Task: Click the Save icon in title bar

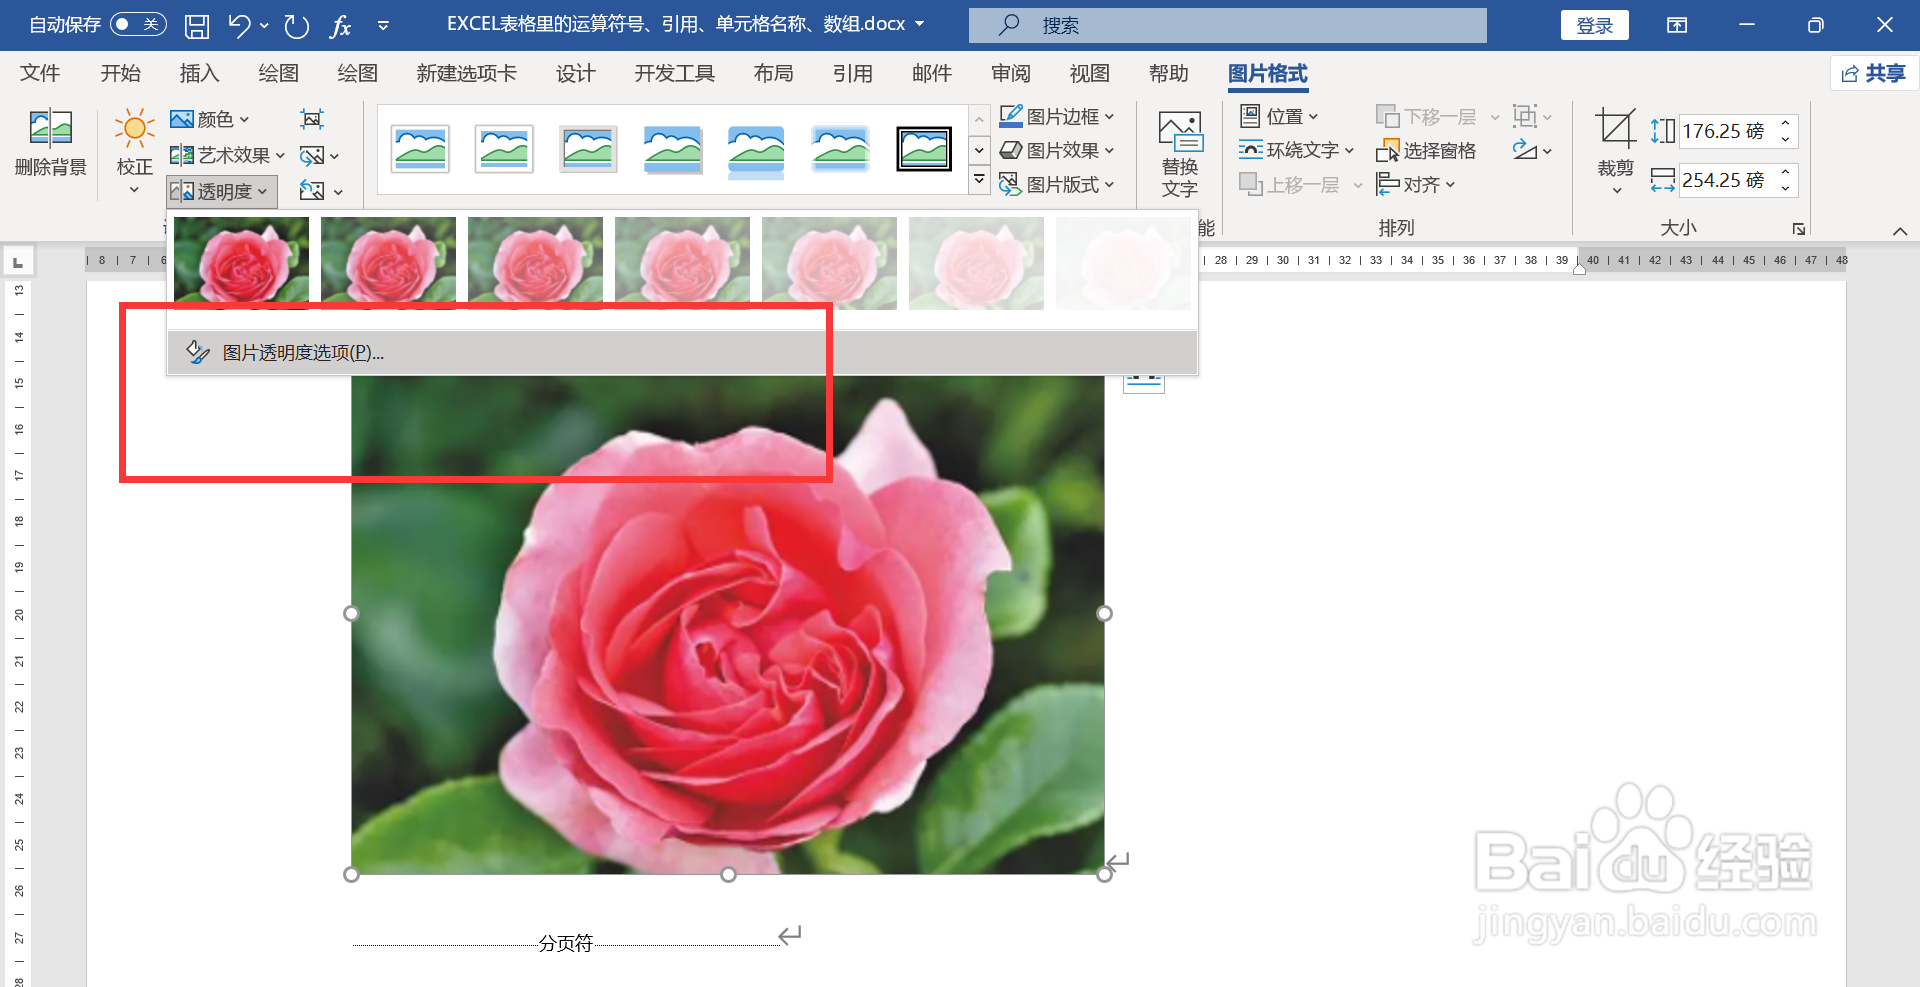Action: point(197,25)
